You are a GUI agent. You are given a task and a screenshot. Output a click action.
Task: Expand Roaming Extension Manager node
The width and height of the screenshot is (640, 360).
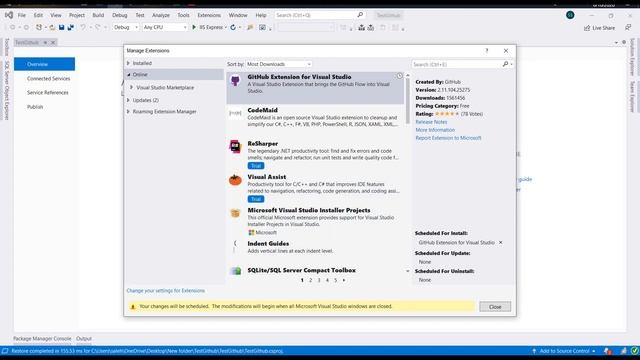coord(128,111)
